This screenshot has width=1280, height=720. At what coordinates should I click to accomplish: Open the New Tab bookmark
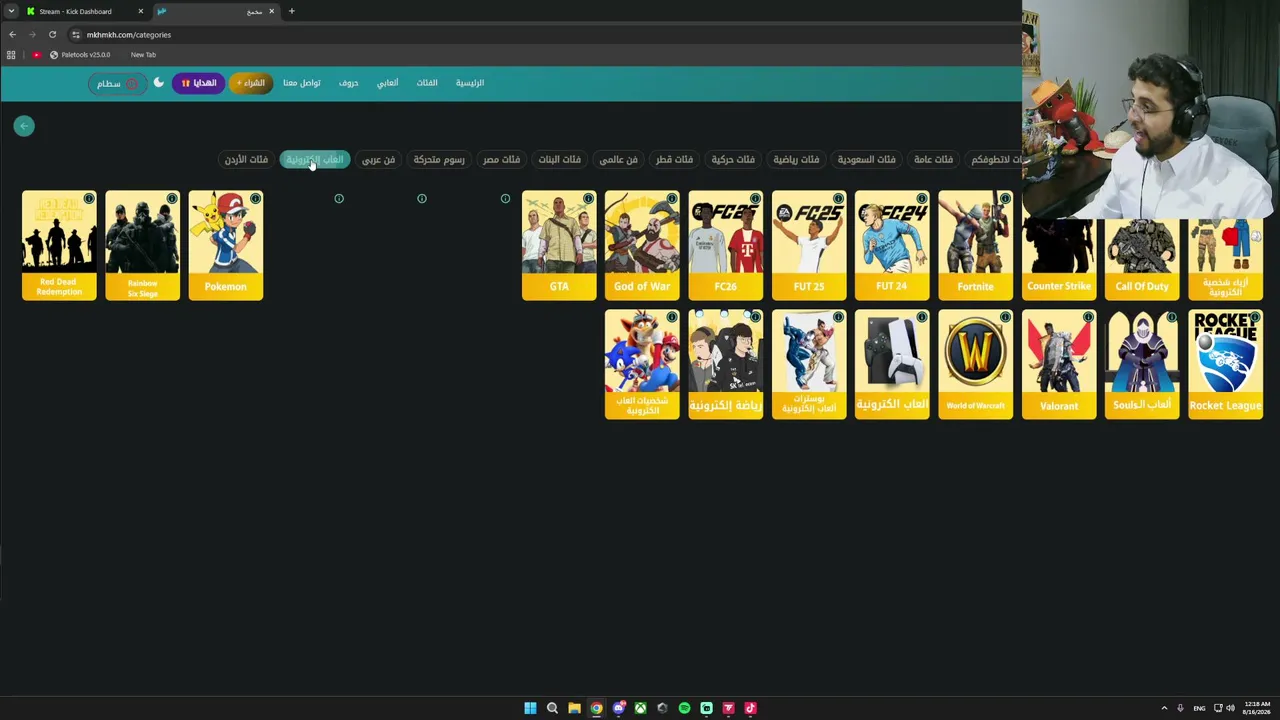[x=143, y=55]
